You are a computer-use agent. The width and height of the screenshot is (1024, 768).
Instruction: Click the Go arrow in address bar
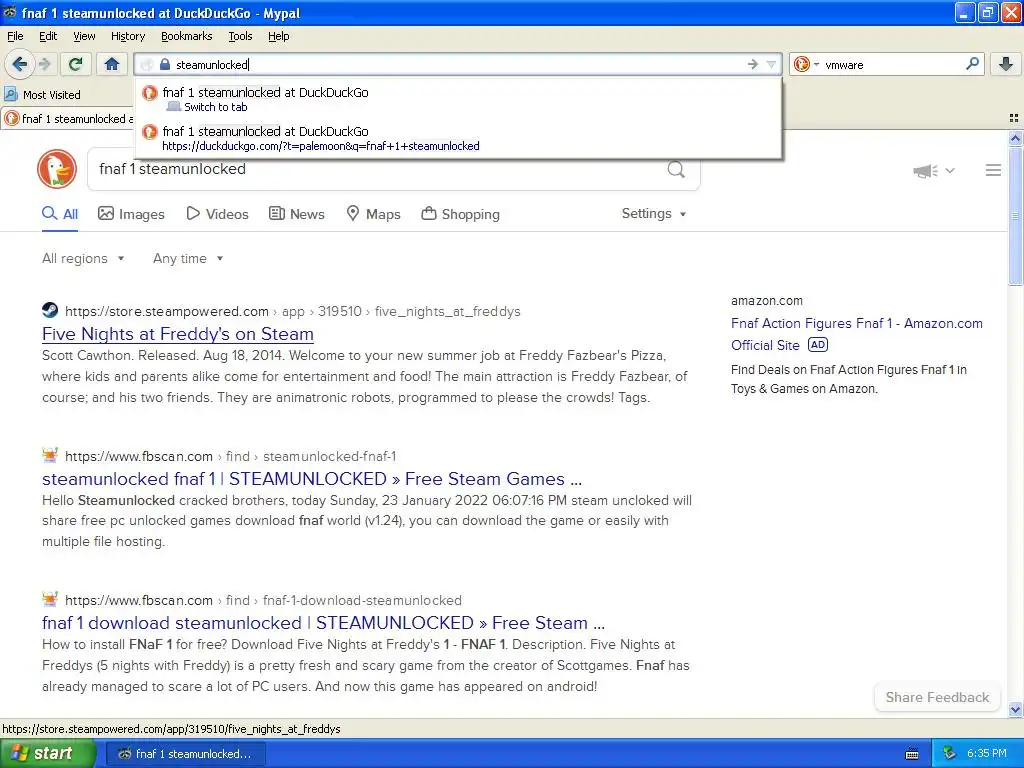[752, 64]
